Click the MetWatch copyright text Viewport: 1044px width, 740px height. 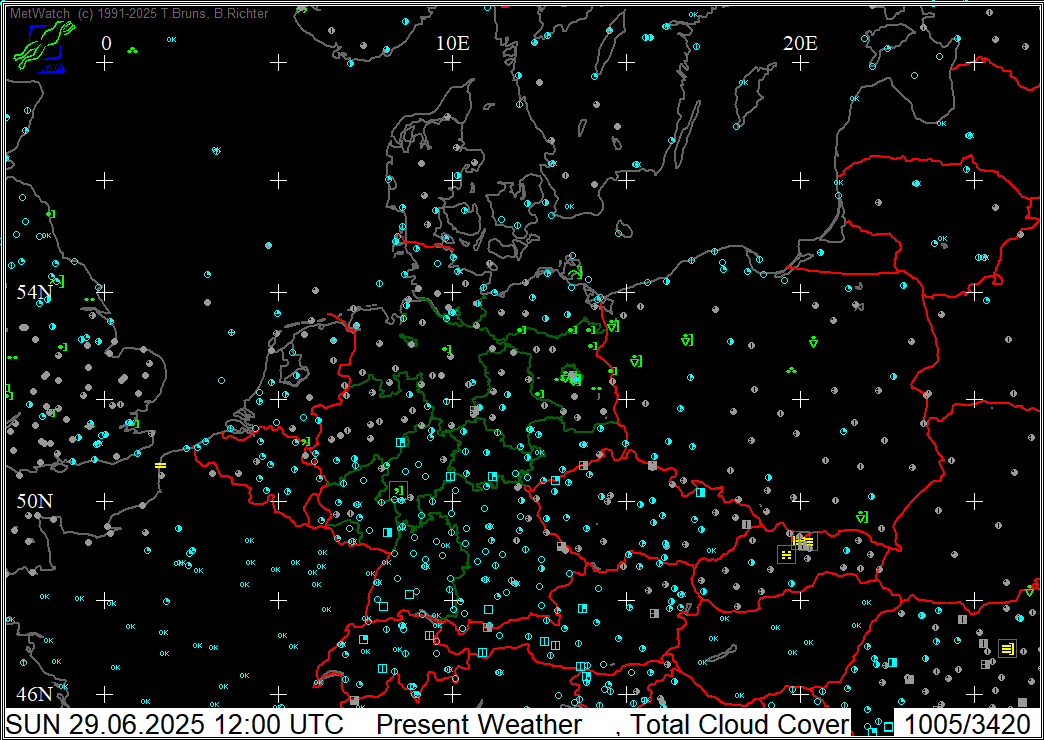[x=139, y=13]
